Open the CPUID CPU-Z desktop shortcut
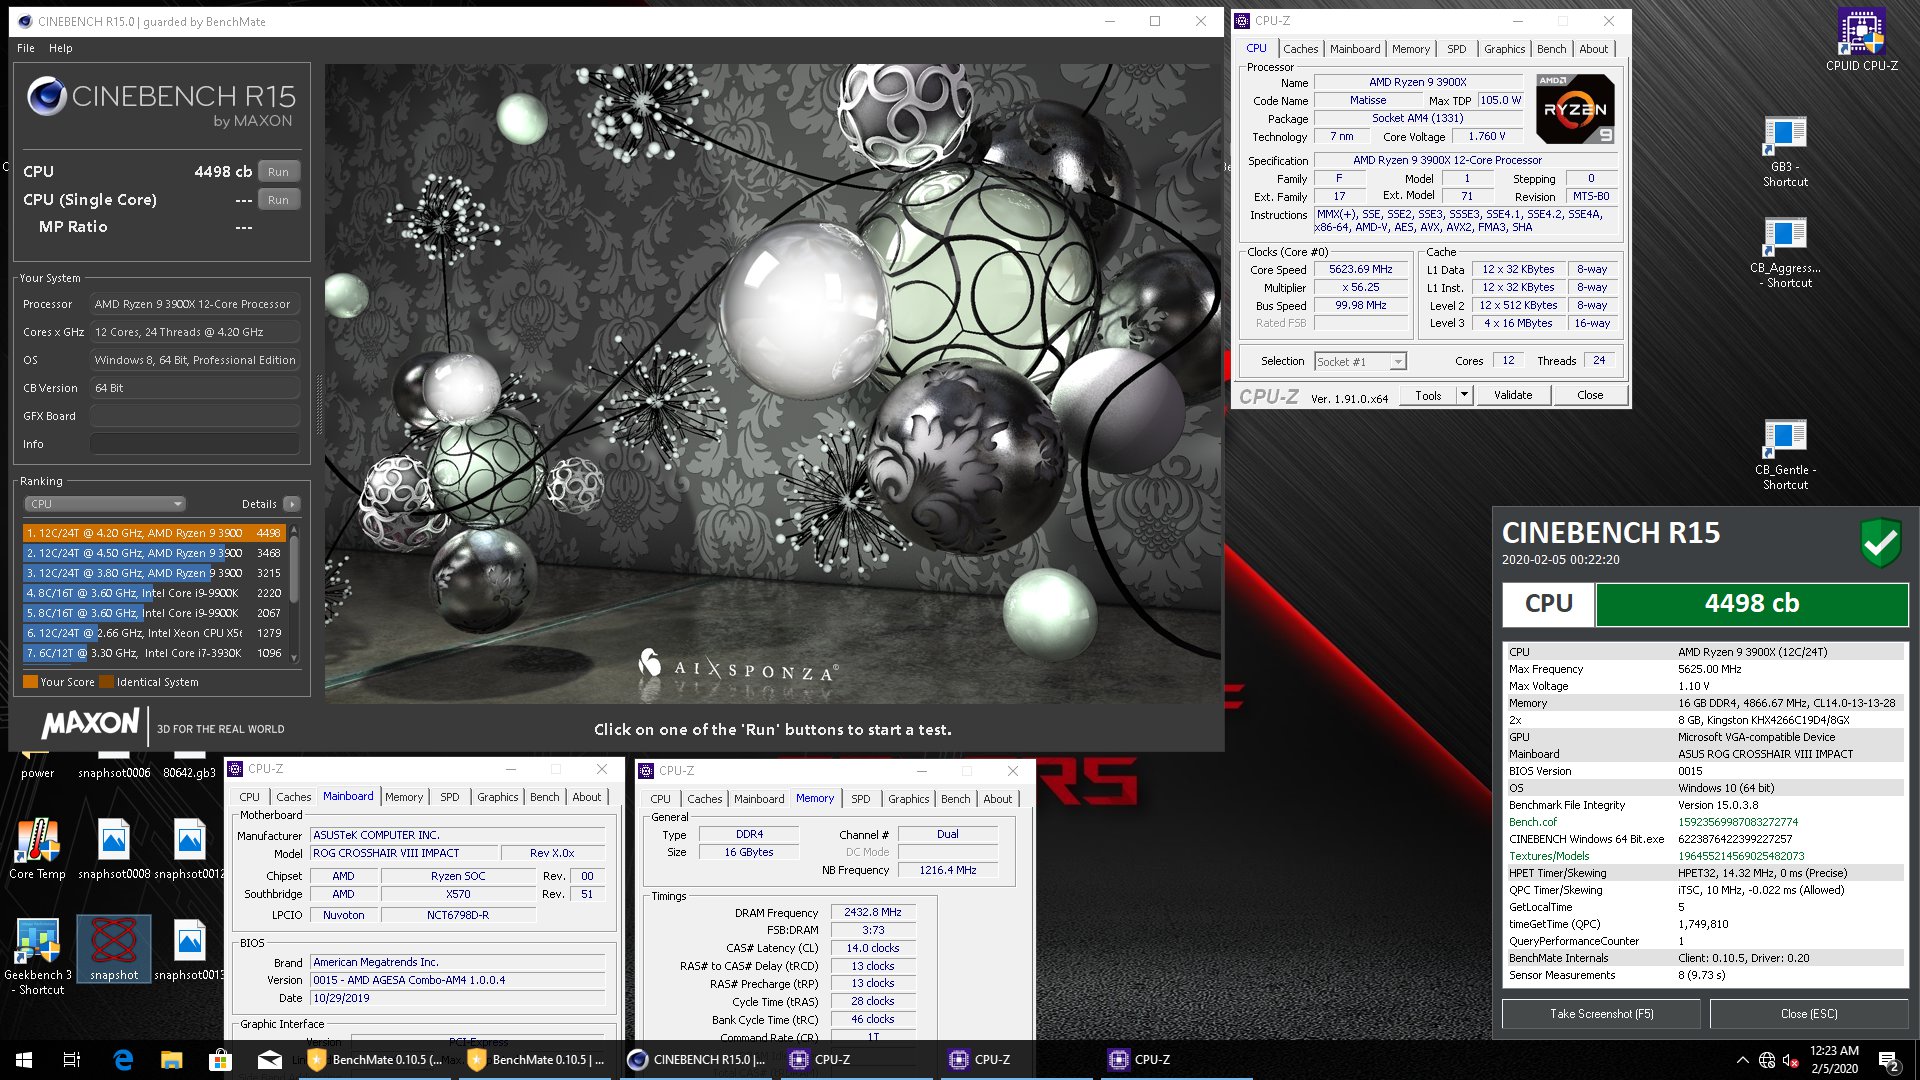 click(1861, 40)
